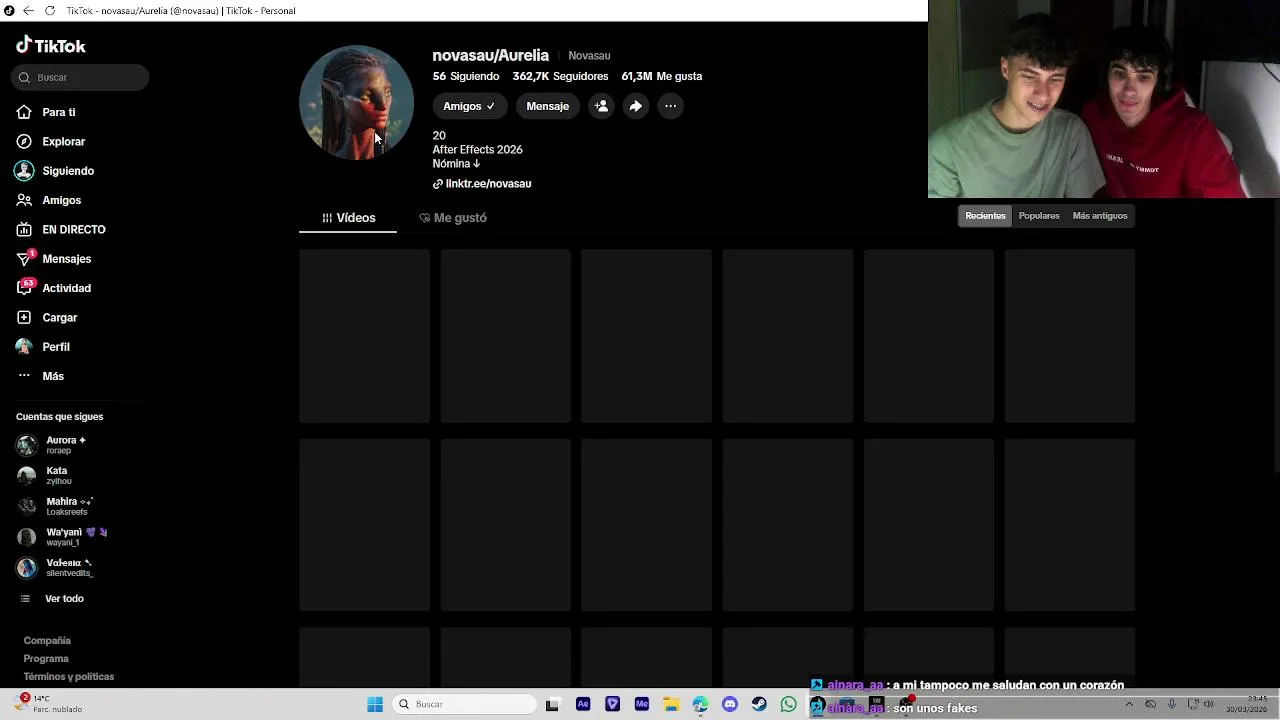This screenshot has height=720, width=1280.
Task: Click the add-friend person icon button
Action: (601, 106)
